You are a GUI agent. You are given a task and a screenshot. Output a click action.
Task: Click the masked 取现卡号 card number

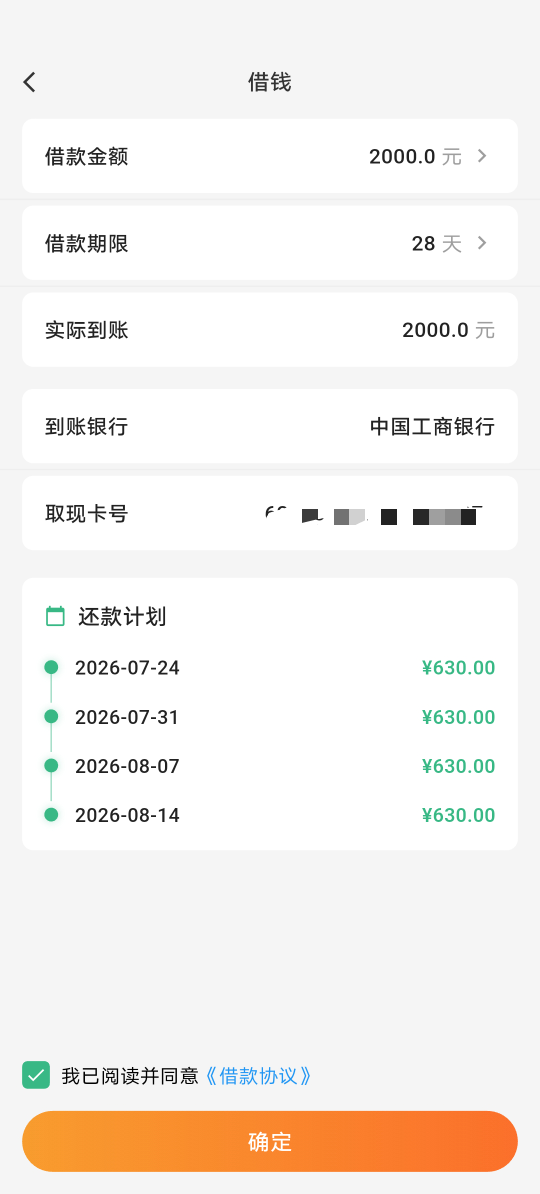point(375,516)
